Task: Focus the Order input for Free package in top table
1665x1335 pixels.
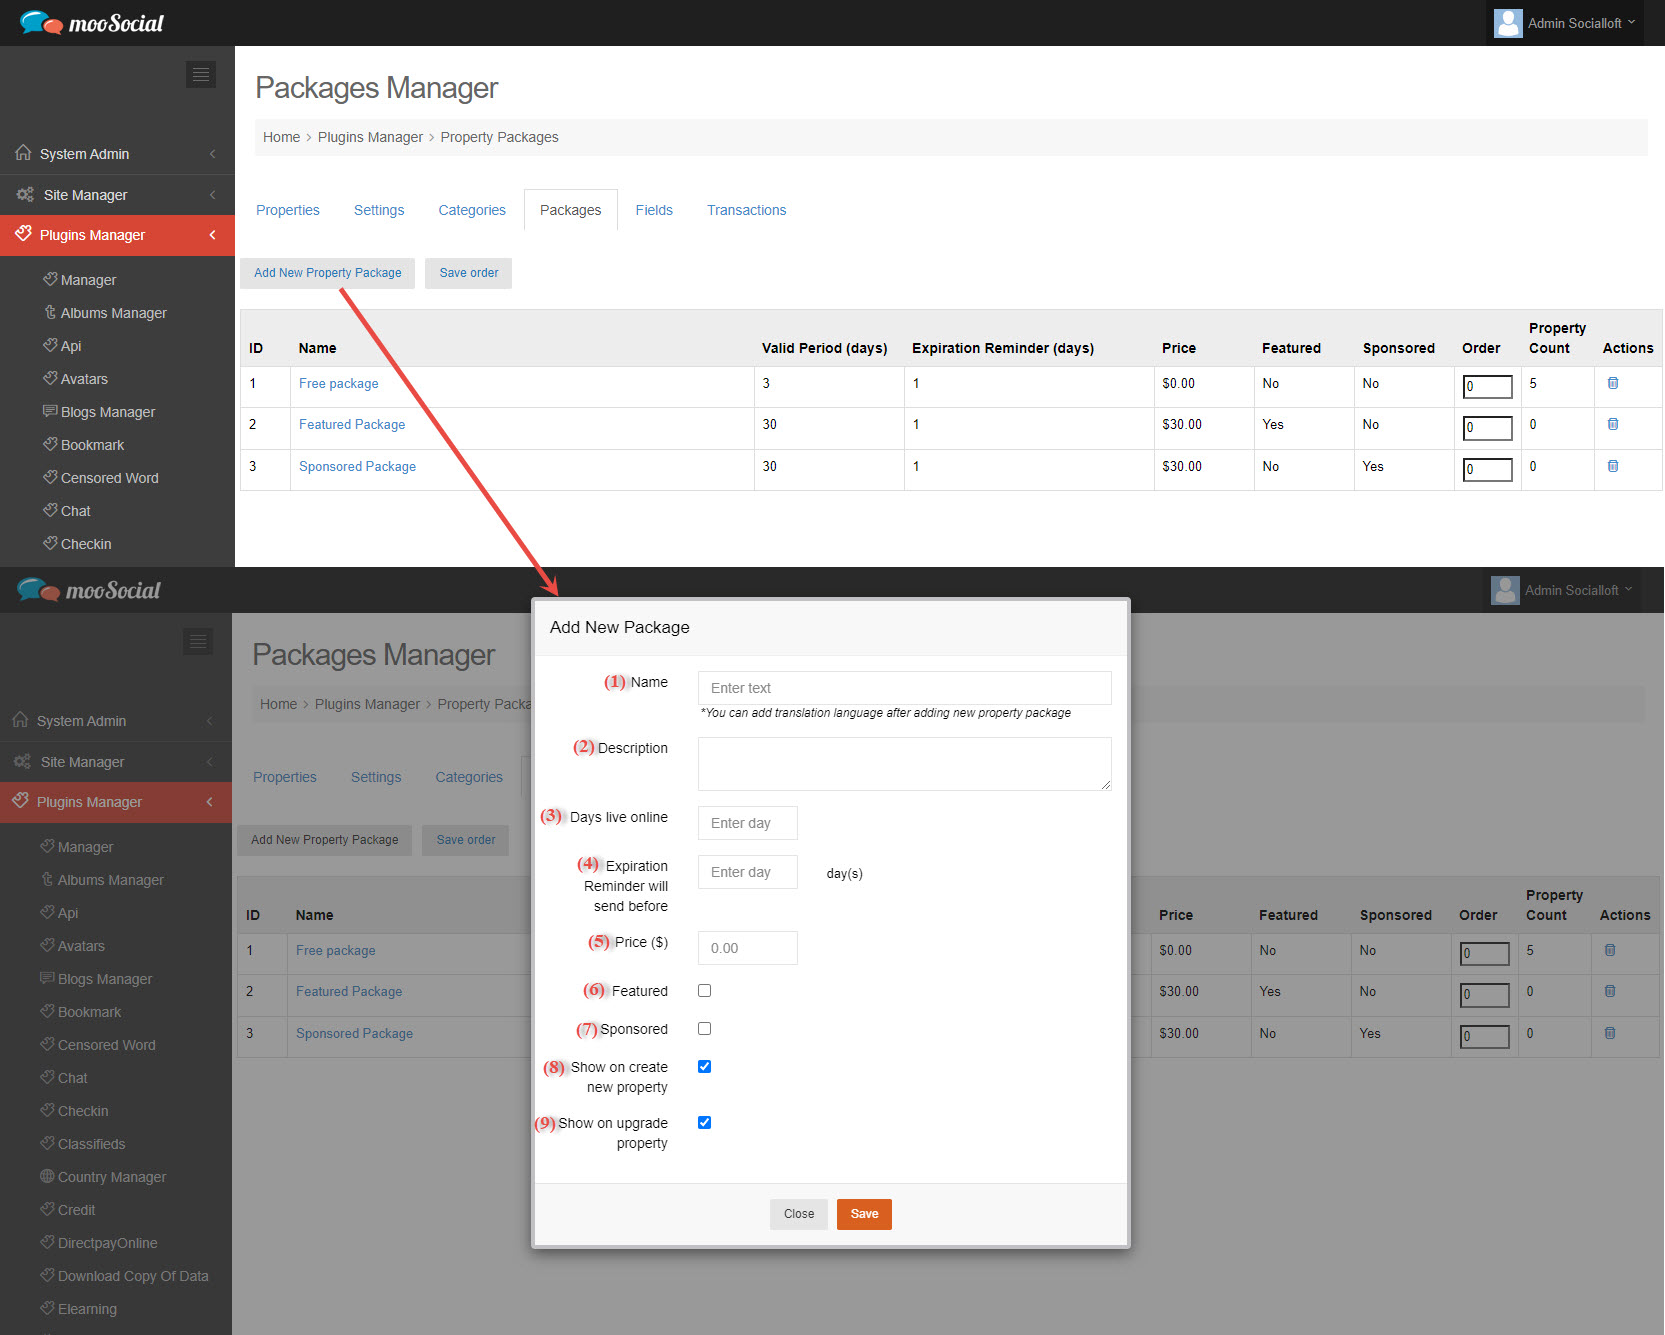Action: click(1488, 387)
